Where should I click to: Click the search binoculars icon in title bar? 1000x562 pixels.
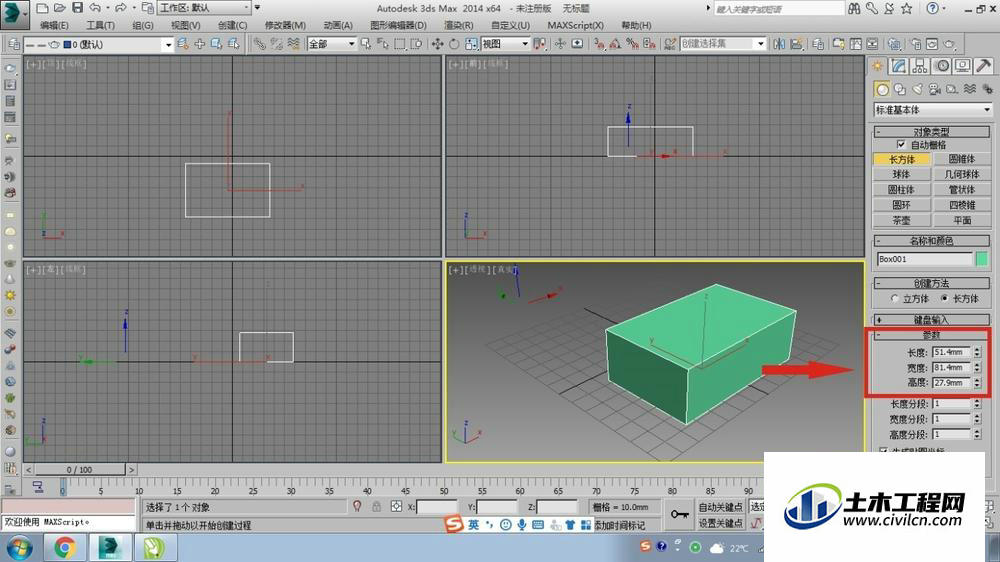click(854, 8)
